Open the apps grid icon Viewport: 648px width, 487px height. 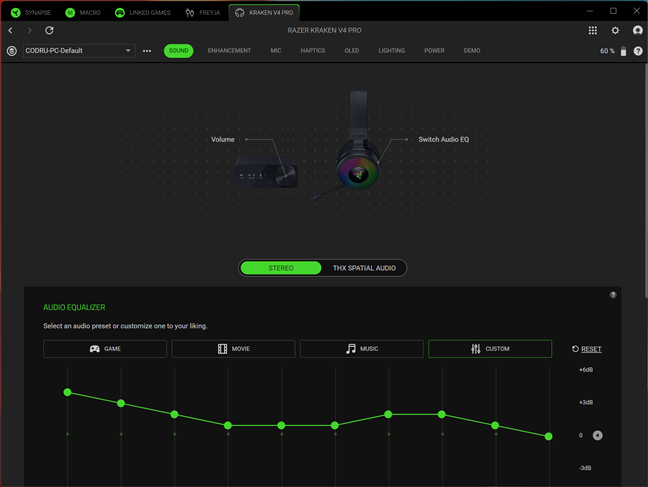[x=593, y=31]
